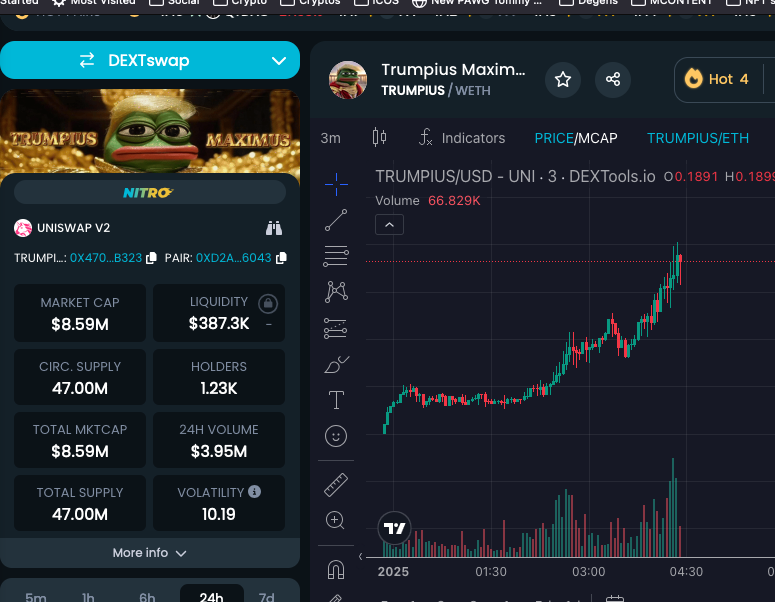Image resolution: width=775 pixels, height=602 pixels.
Task: Activate the zoom in tool
Action: [x=335, y=520]
